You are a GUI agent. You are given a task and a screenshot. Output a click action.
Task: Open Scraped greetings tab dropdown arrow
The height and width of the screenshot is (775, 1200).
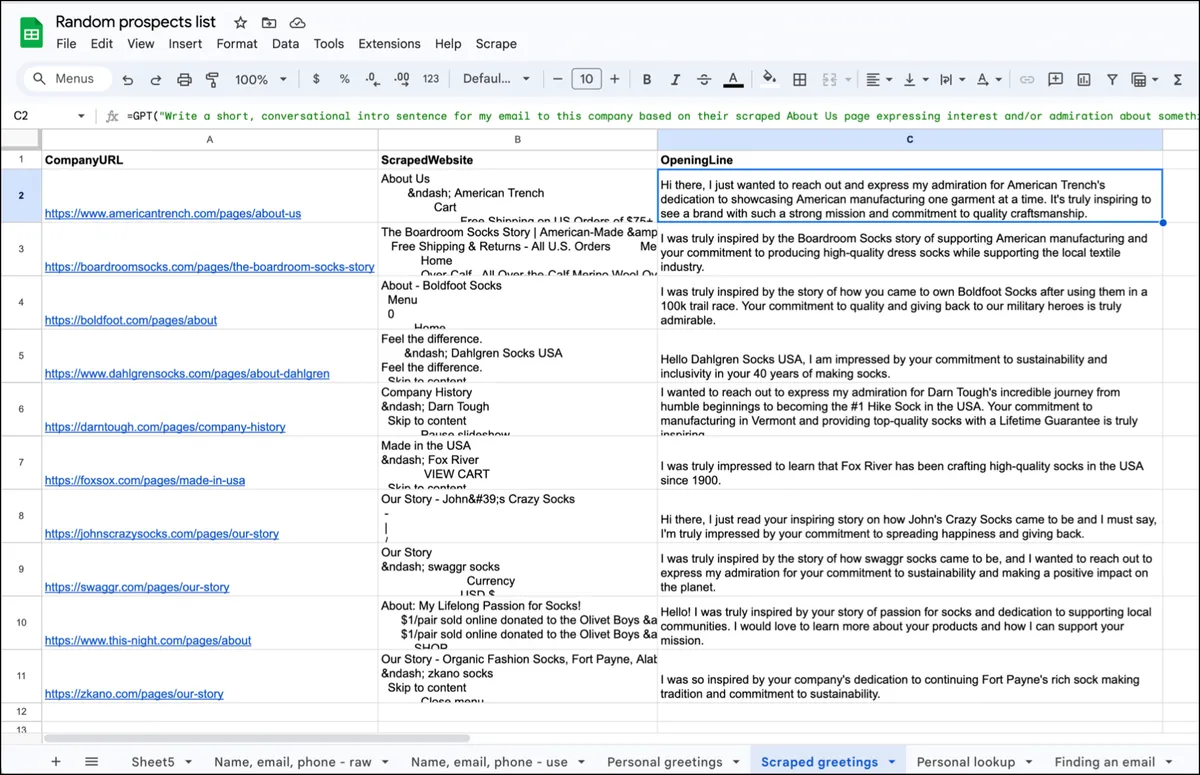(892, 762)
